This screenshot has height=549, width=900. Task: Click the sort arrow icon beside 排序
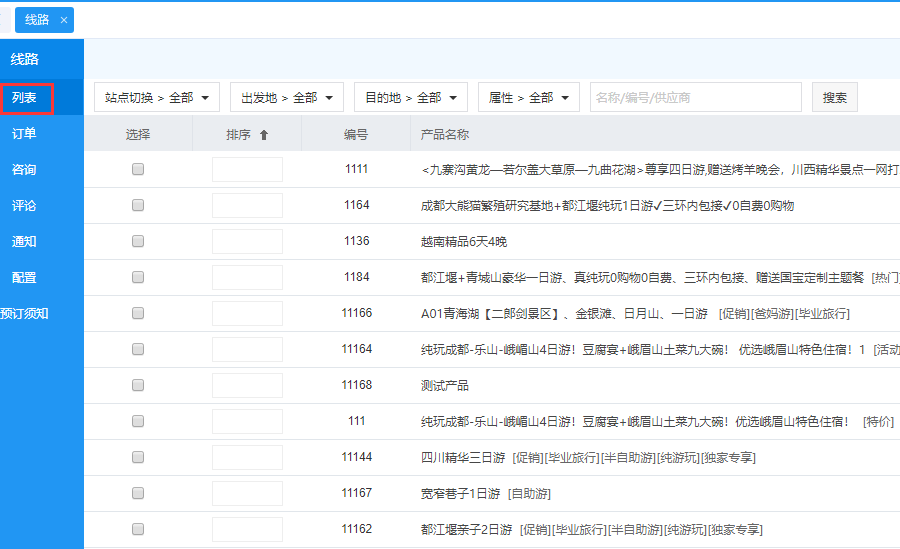click(264, 135)
